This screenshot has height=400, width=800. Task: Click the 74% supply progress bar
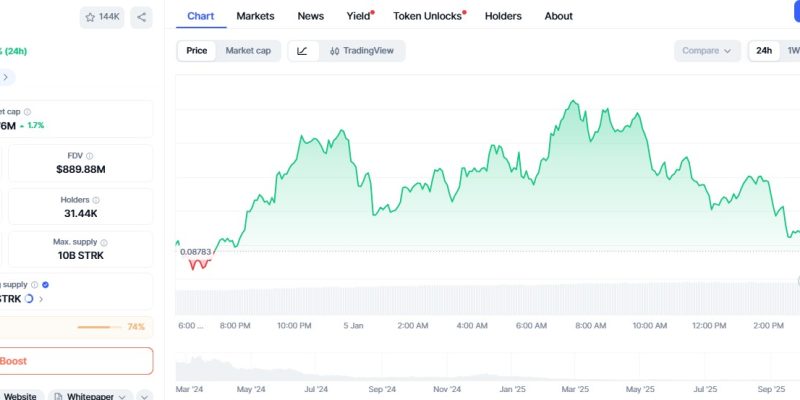100,327
